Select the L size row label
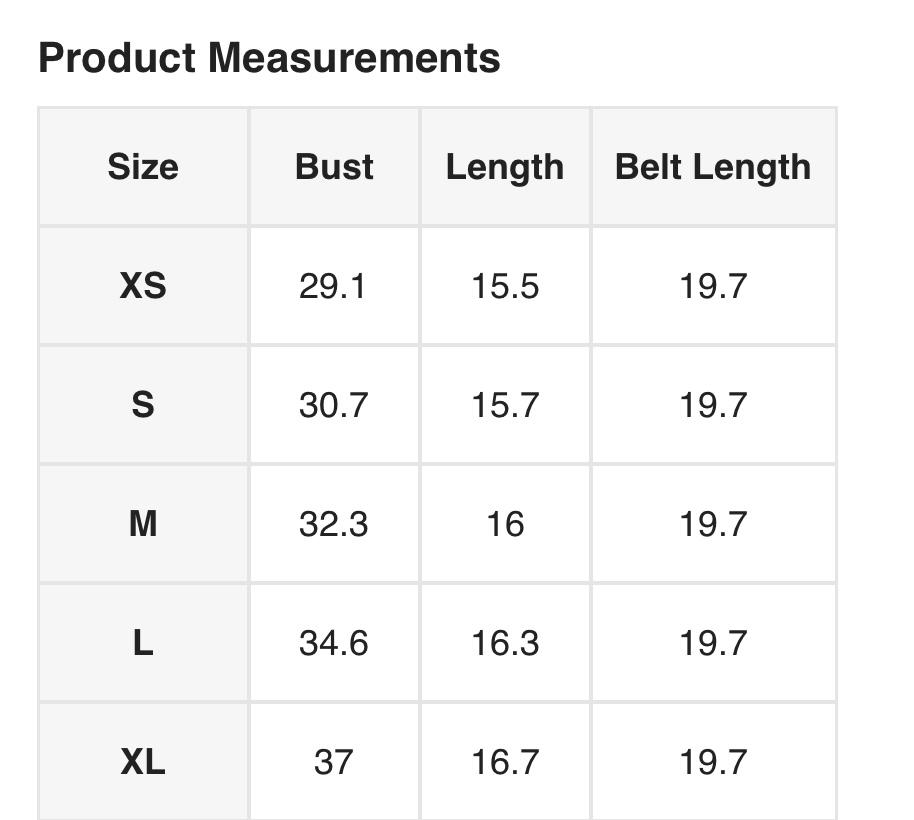914x820 pixels. coord(143,643)
